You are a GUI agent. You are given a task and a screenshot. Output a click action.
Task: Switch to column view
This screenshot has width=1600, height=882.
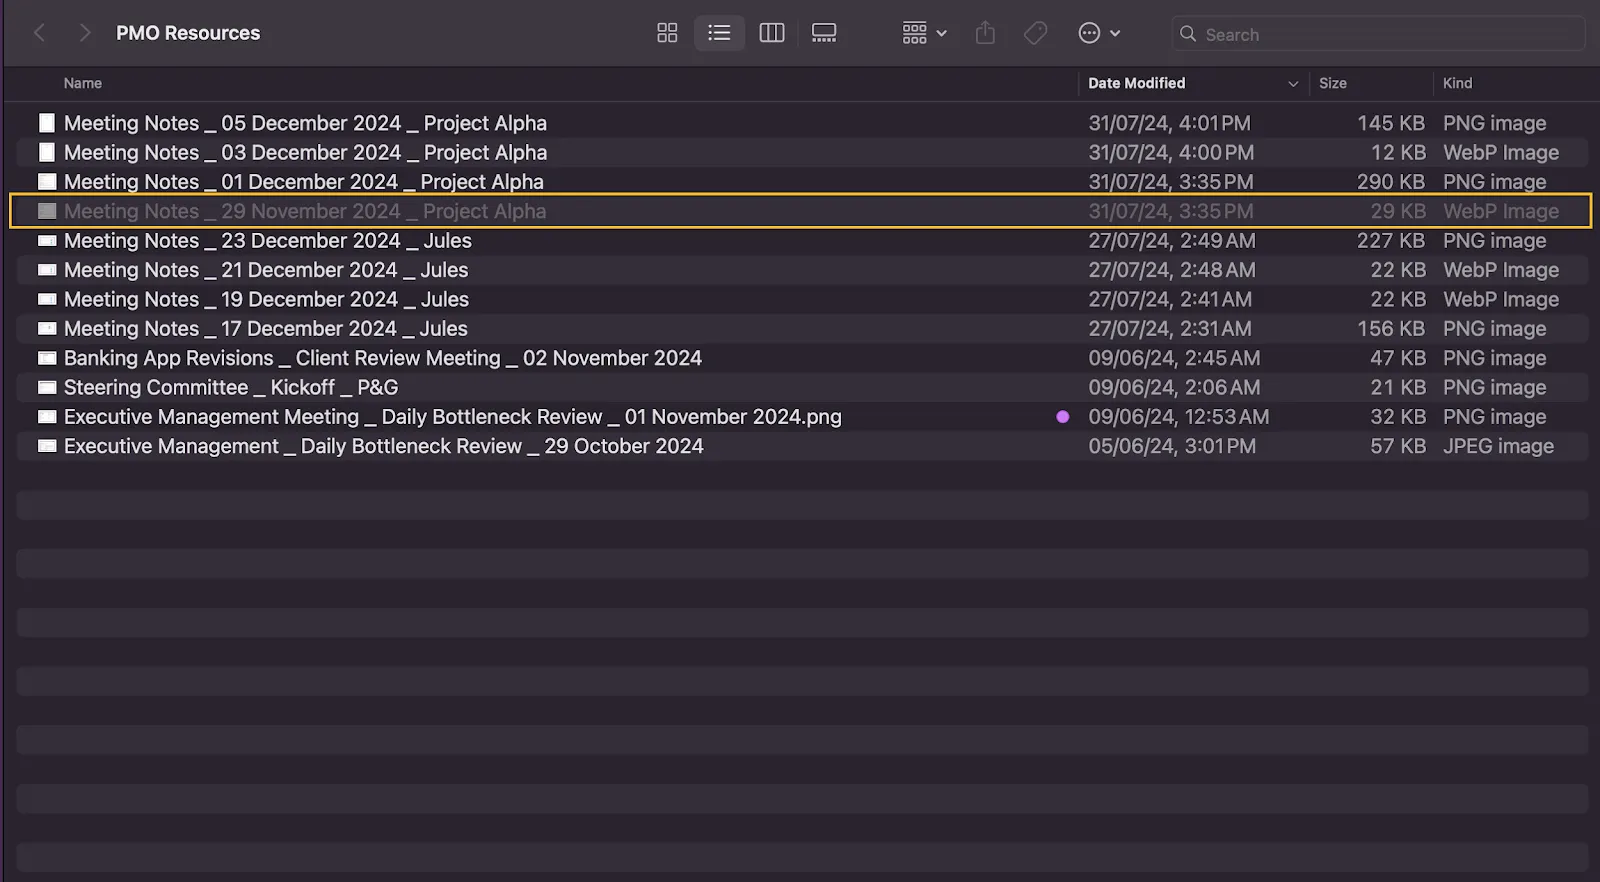tap(772, 33)
